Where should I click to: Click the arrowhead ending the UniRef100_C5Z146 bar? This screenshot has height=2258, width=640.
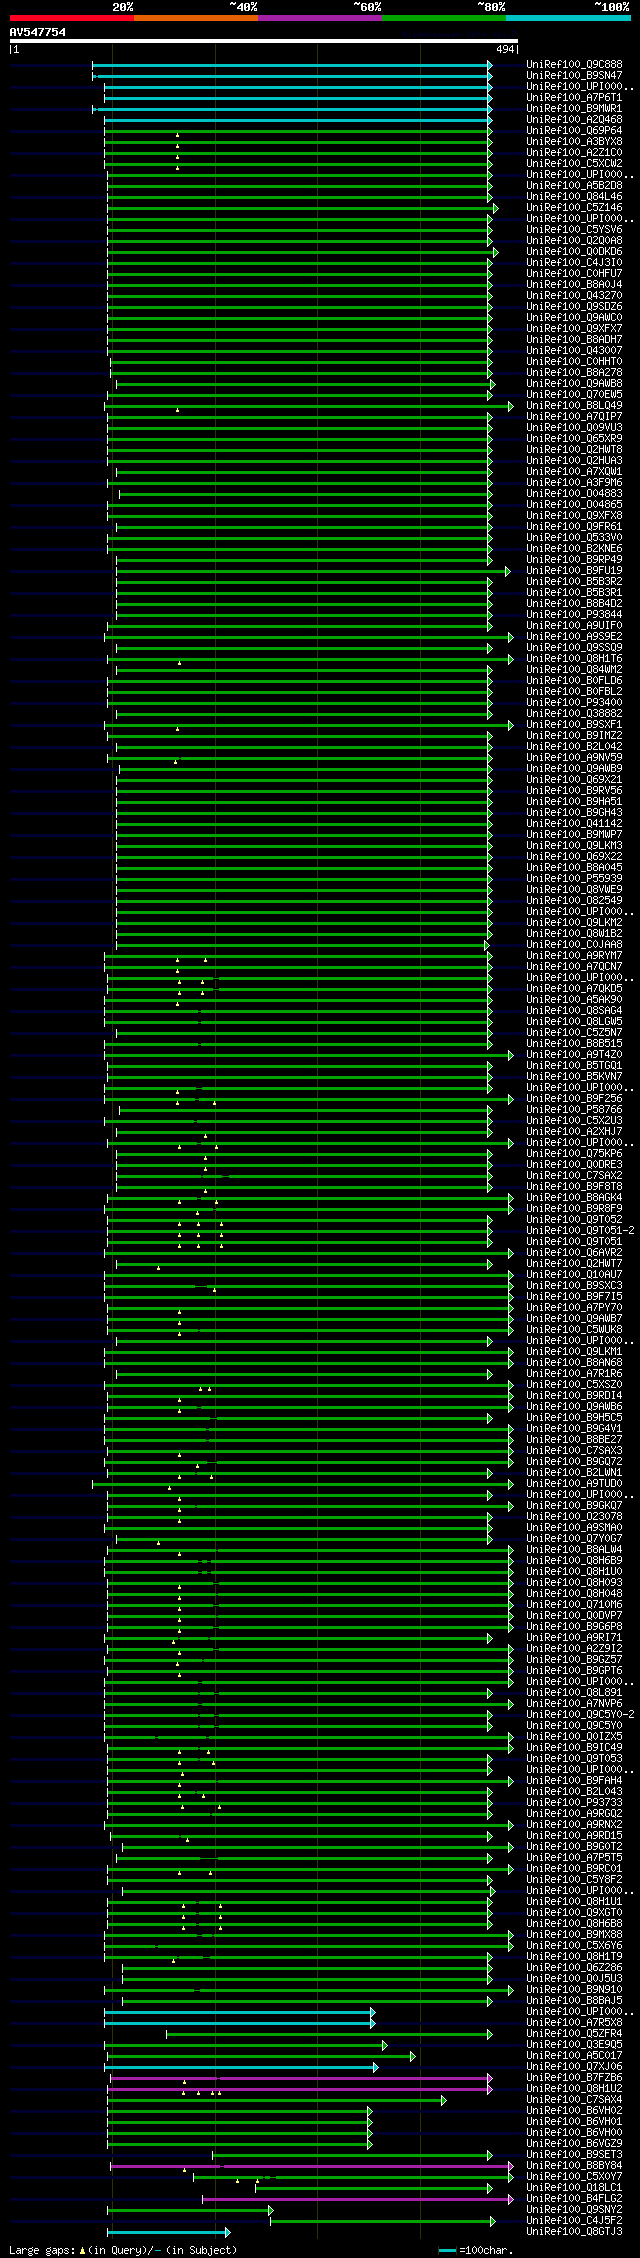pyautogui.click(x=495, y=208)
